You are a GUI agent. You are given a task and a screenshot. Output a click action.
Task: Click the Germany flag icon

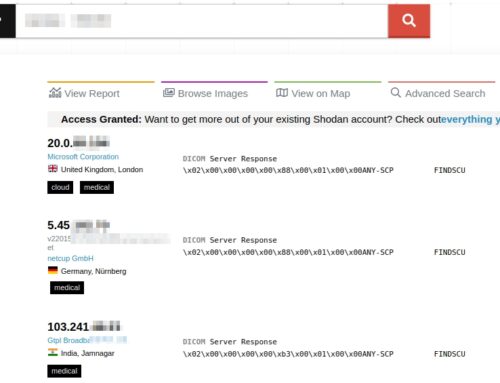tap(53, 270)
